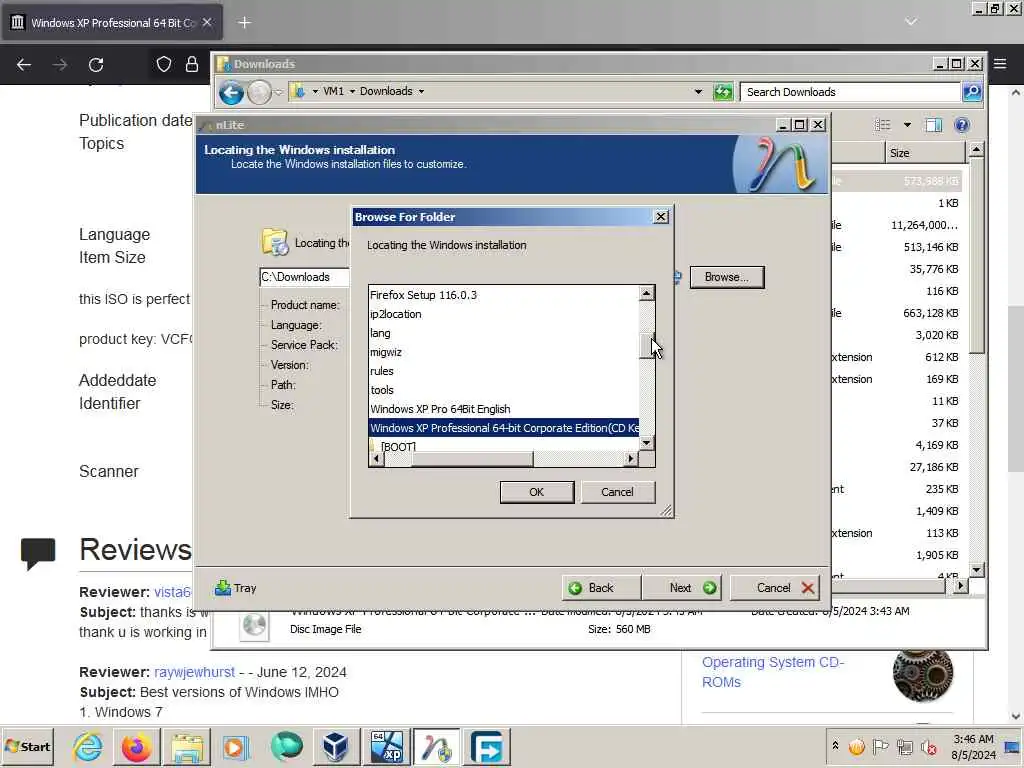The width and height of the screenshot is (1024, 768).
Task: Click browser tracking protection shield icon
Action: click(163, 64)
